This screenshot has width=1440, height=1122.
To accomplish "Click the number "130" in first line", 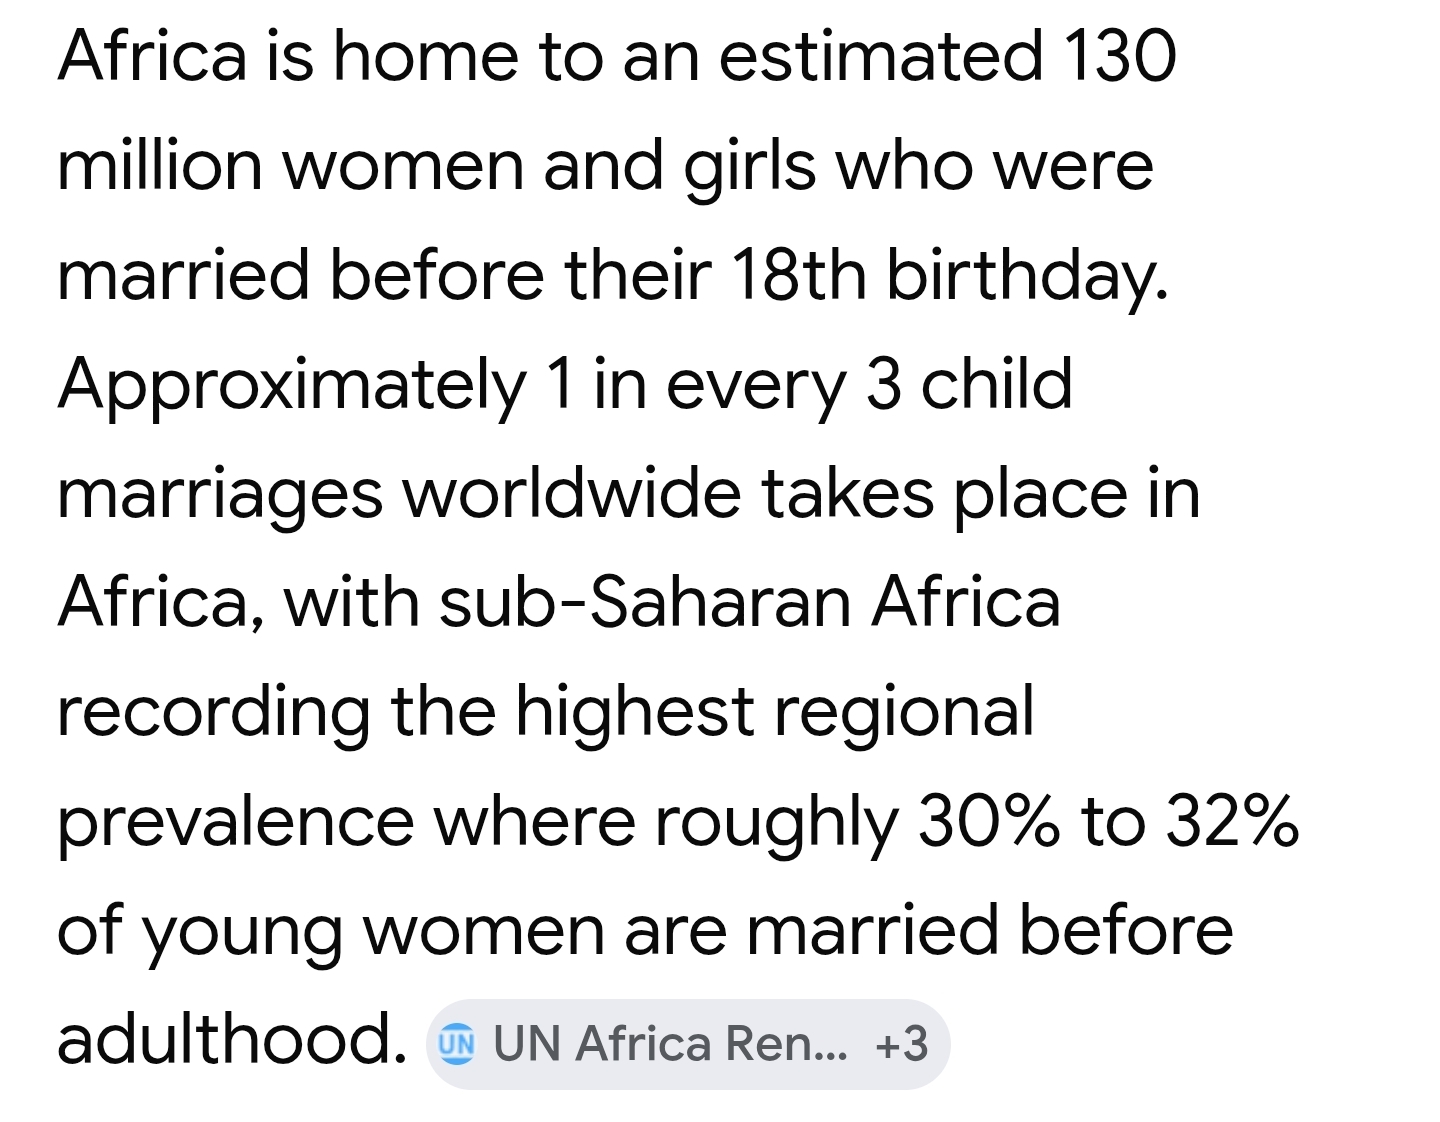I will pos(1119,55).
